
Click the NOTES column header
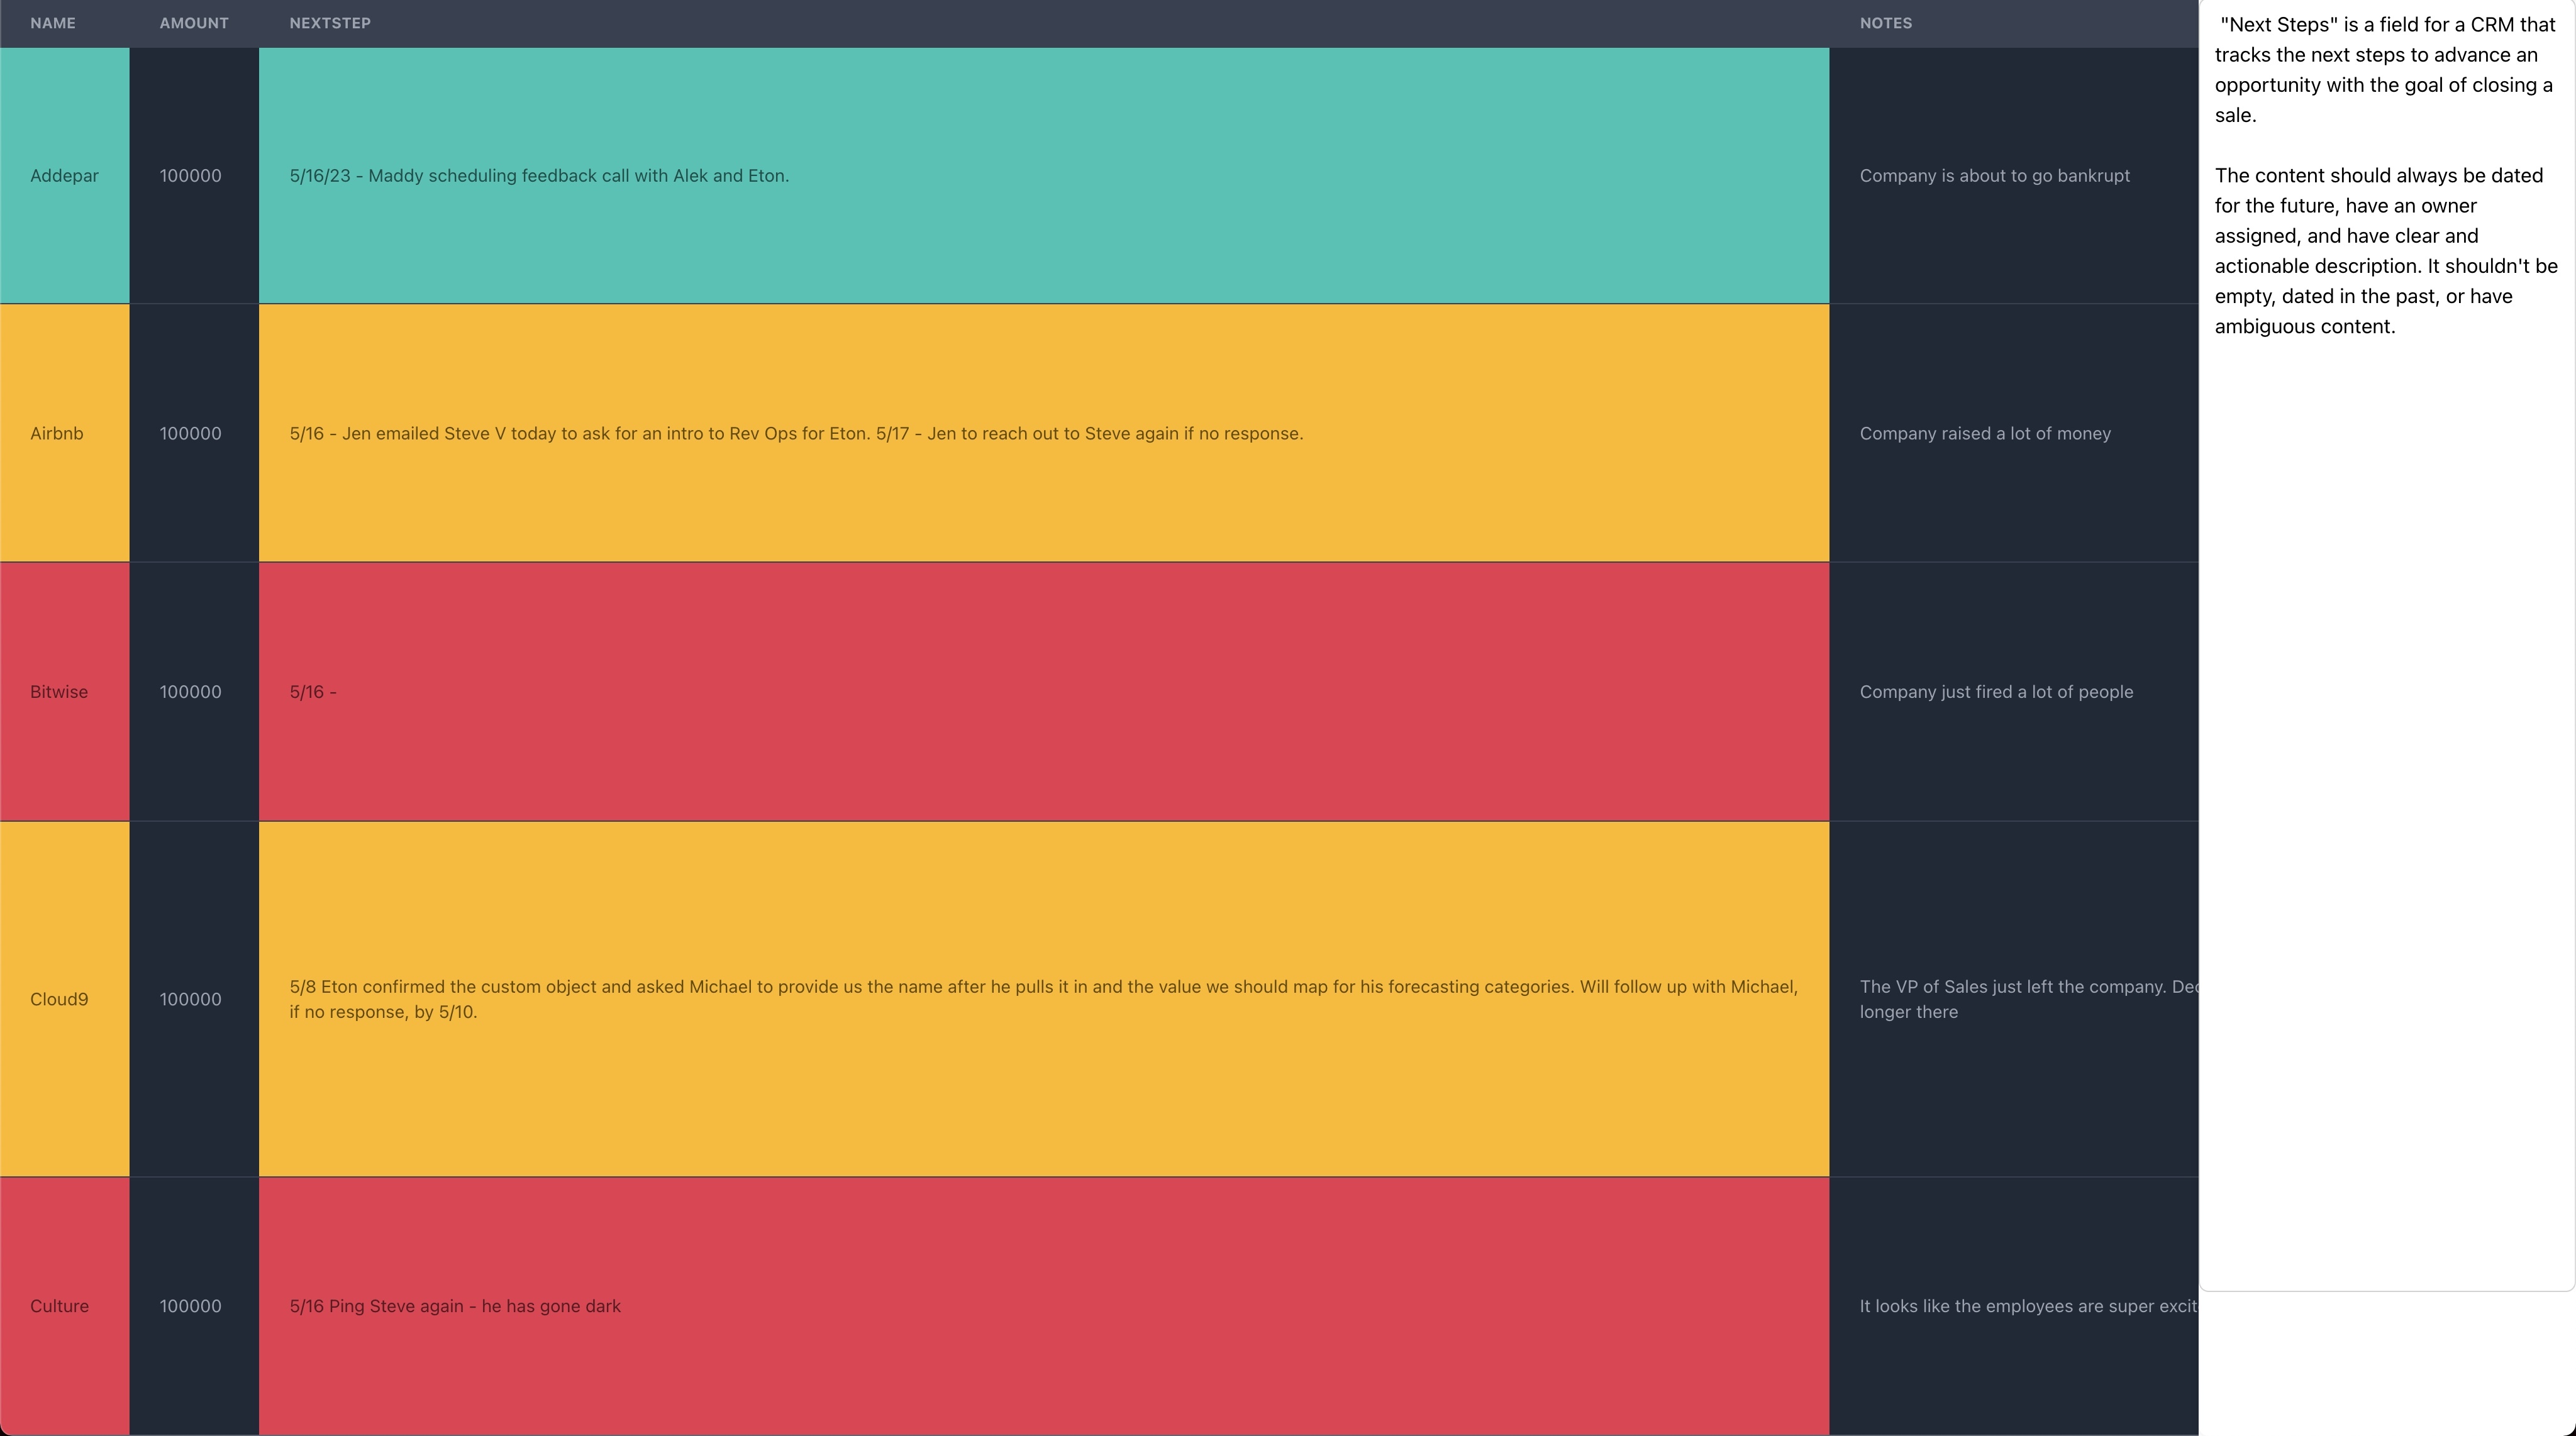click(1885, 23)
